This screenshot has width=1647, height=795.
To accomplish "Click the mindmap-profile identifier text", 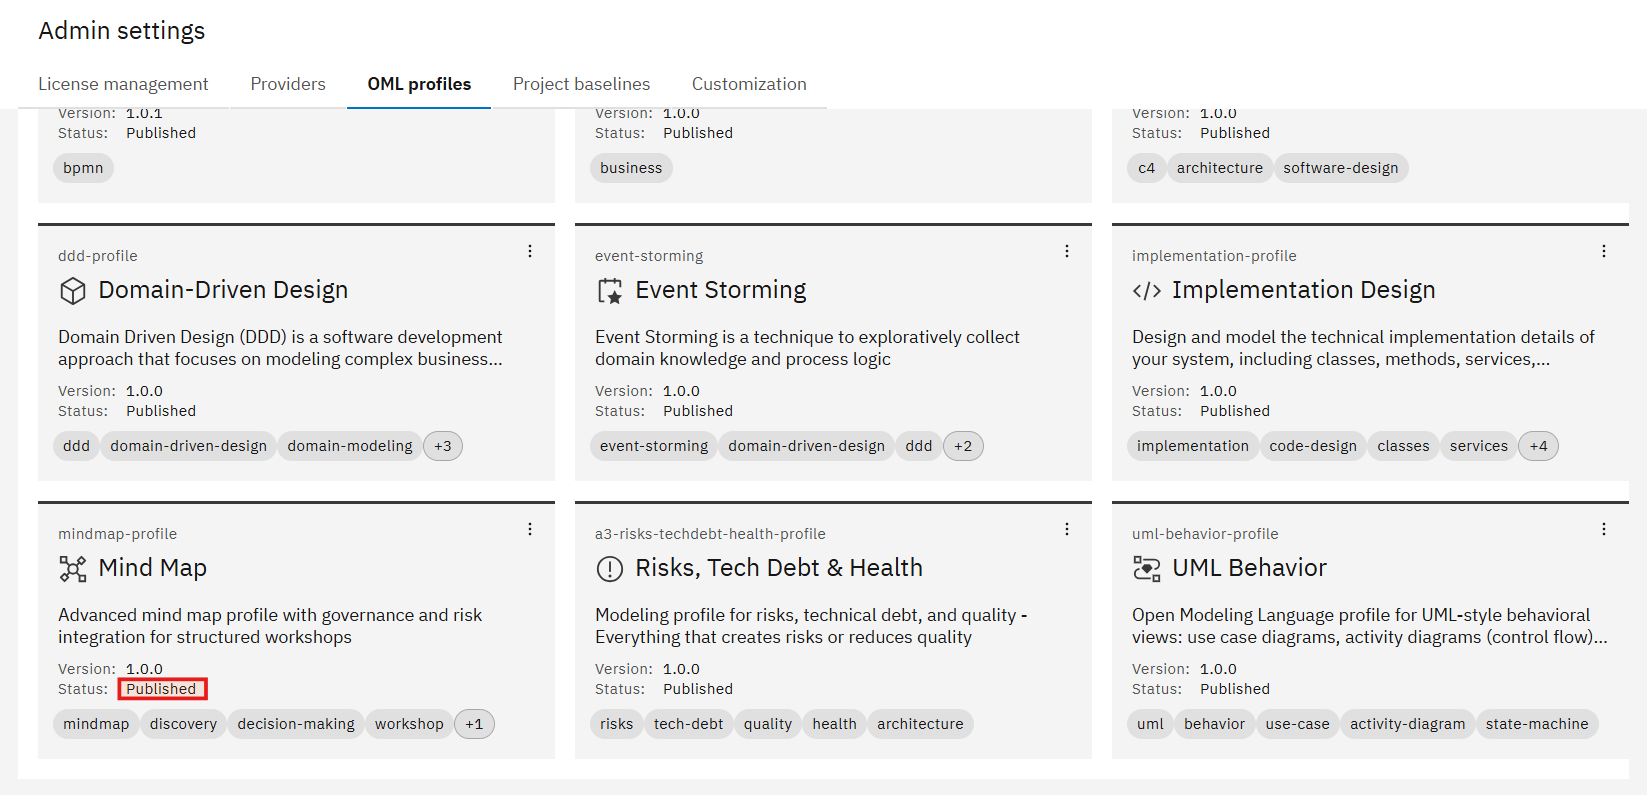I will (117, 534).
